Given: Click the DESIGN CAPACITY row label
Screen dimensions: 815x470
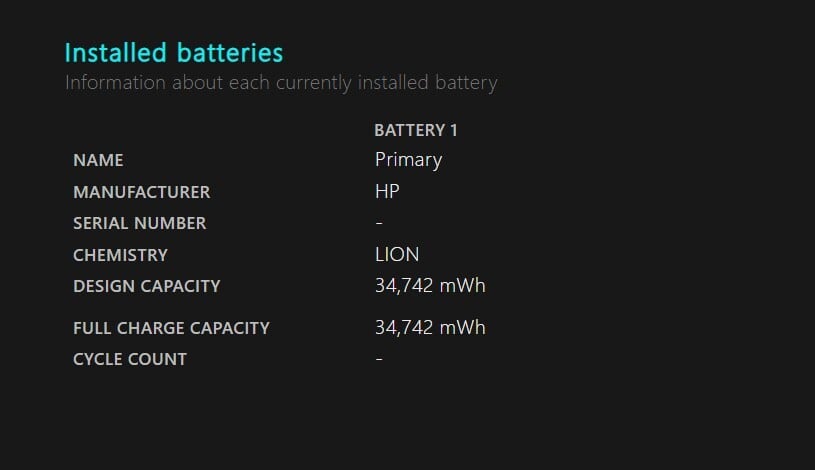Looking at the screenshot, I should pyautogui.click(x=146, y=286).
